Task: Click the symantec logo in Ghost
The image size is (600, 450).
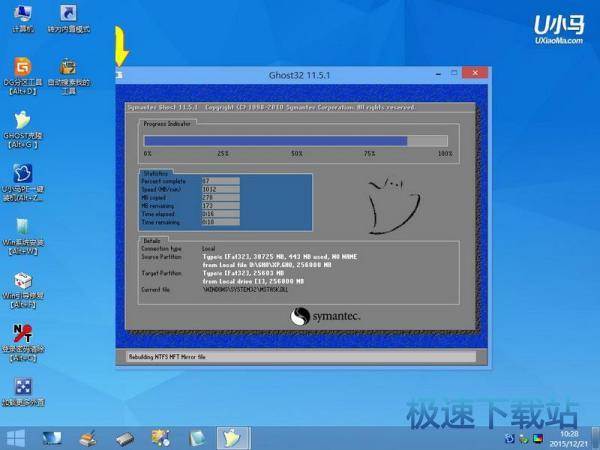Action: point(325,316)
